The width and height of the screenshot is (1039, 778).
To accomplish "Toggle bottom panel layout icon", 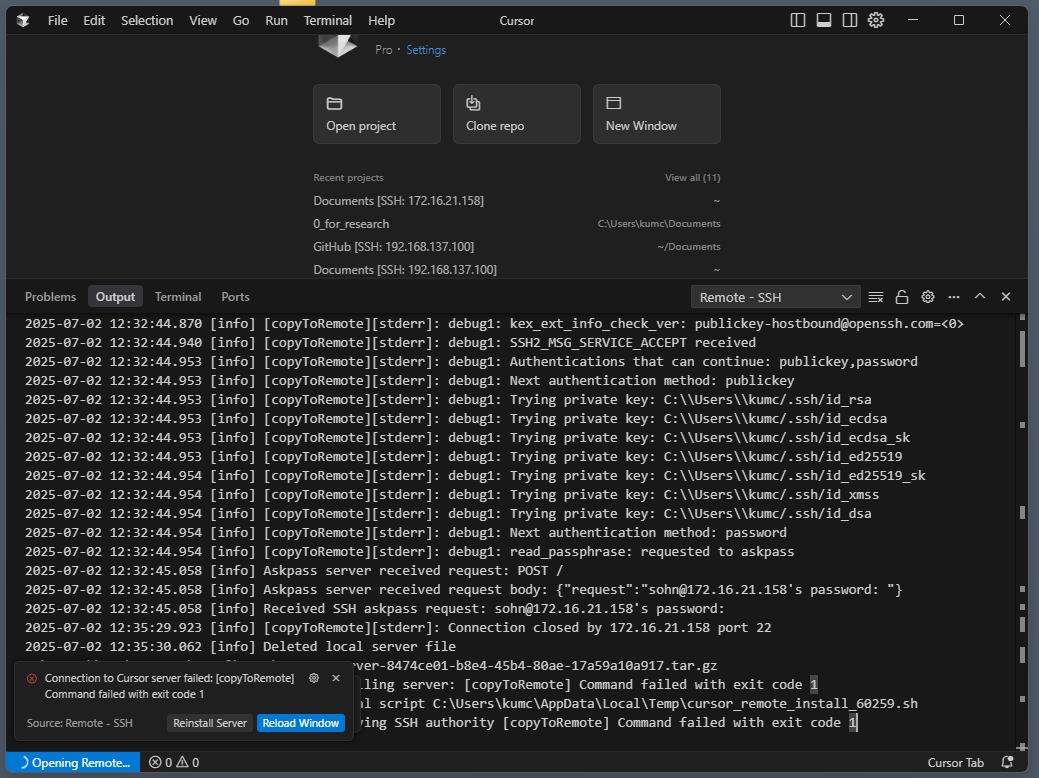I will pos(824,21).
